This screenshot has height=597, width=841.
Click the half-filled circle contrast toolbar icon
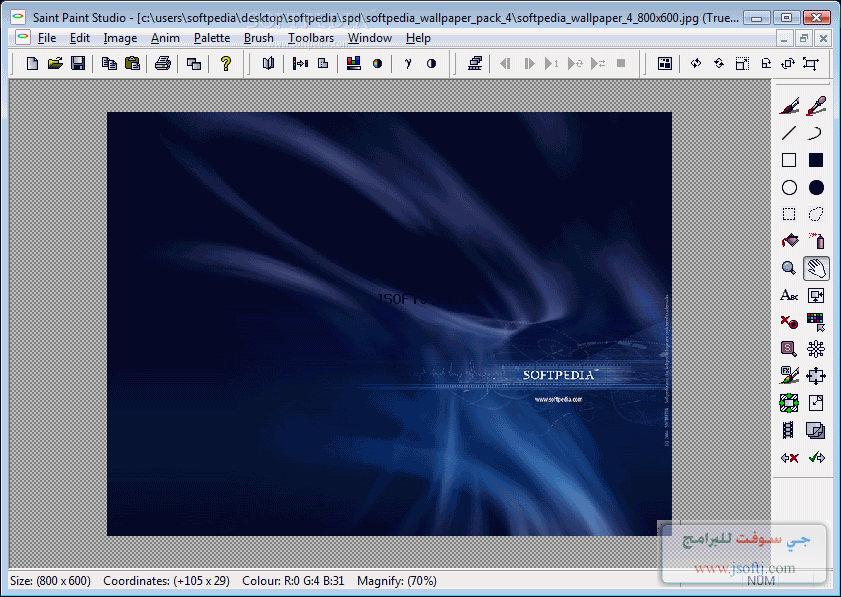coord(431,63)
